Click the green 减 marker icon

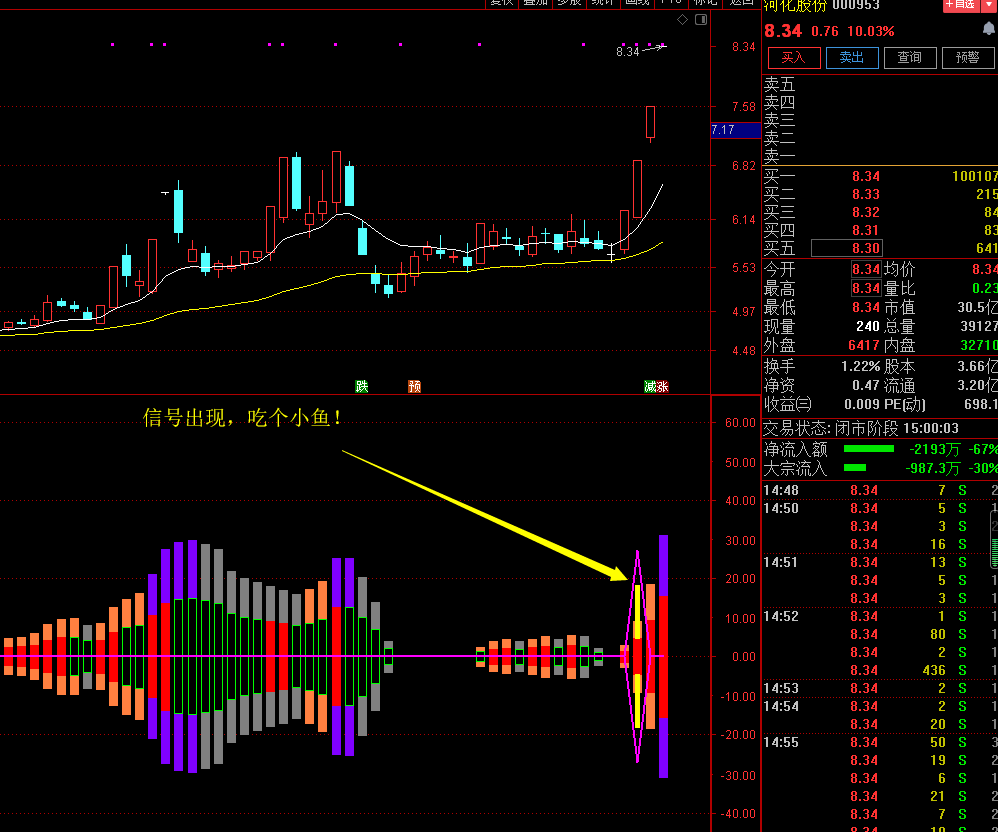pyautogui.click(x=650, y=386)
